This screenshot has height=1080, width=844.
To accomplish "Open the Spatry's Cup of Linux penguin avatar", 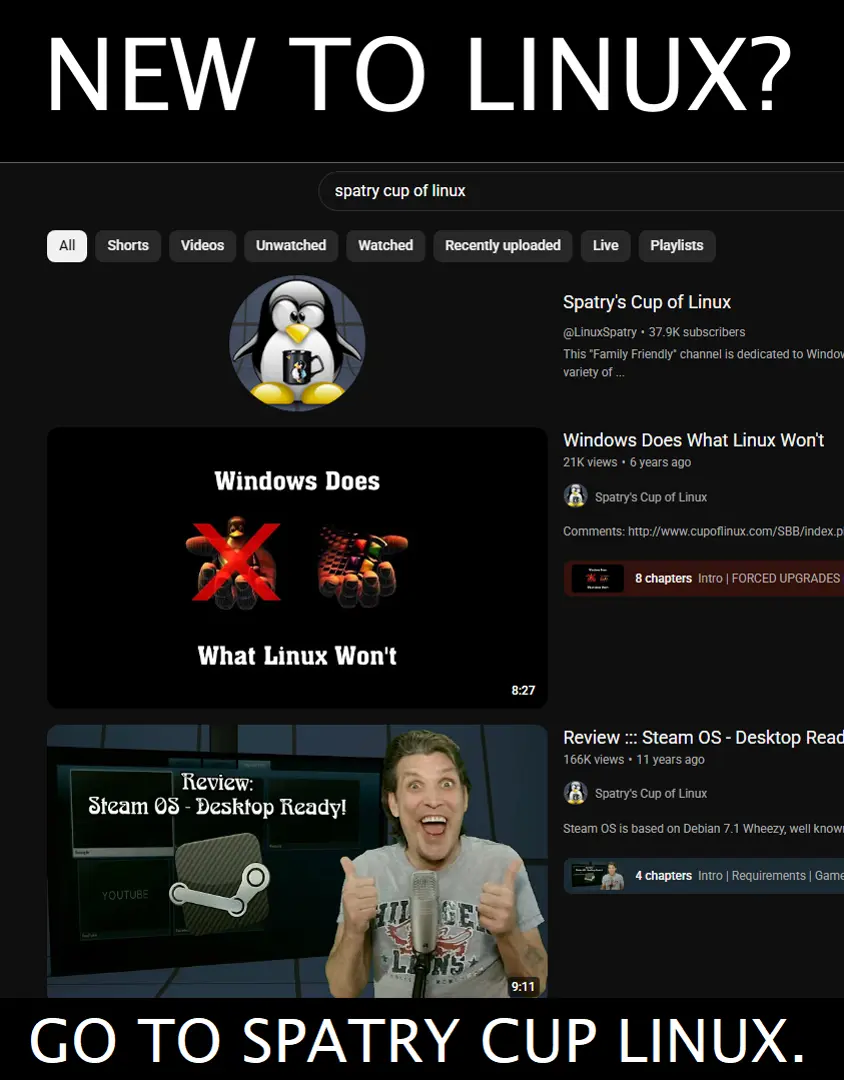I will (297, 343).
